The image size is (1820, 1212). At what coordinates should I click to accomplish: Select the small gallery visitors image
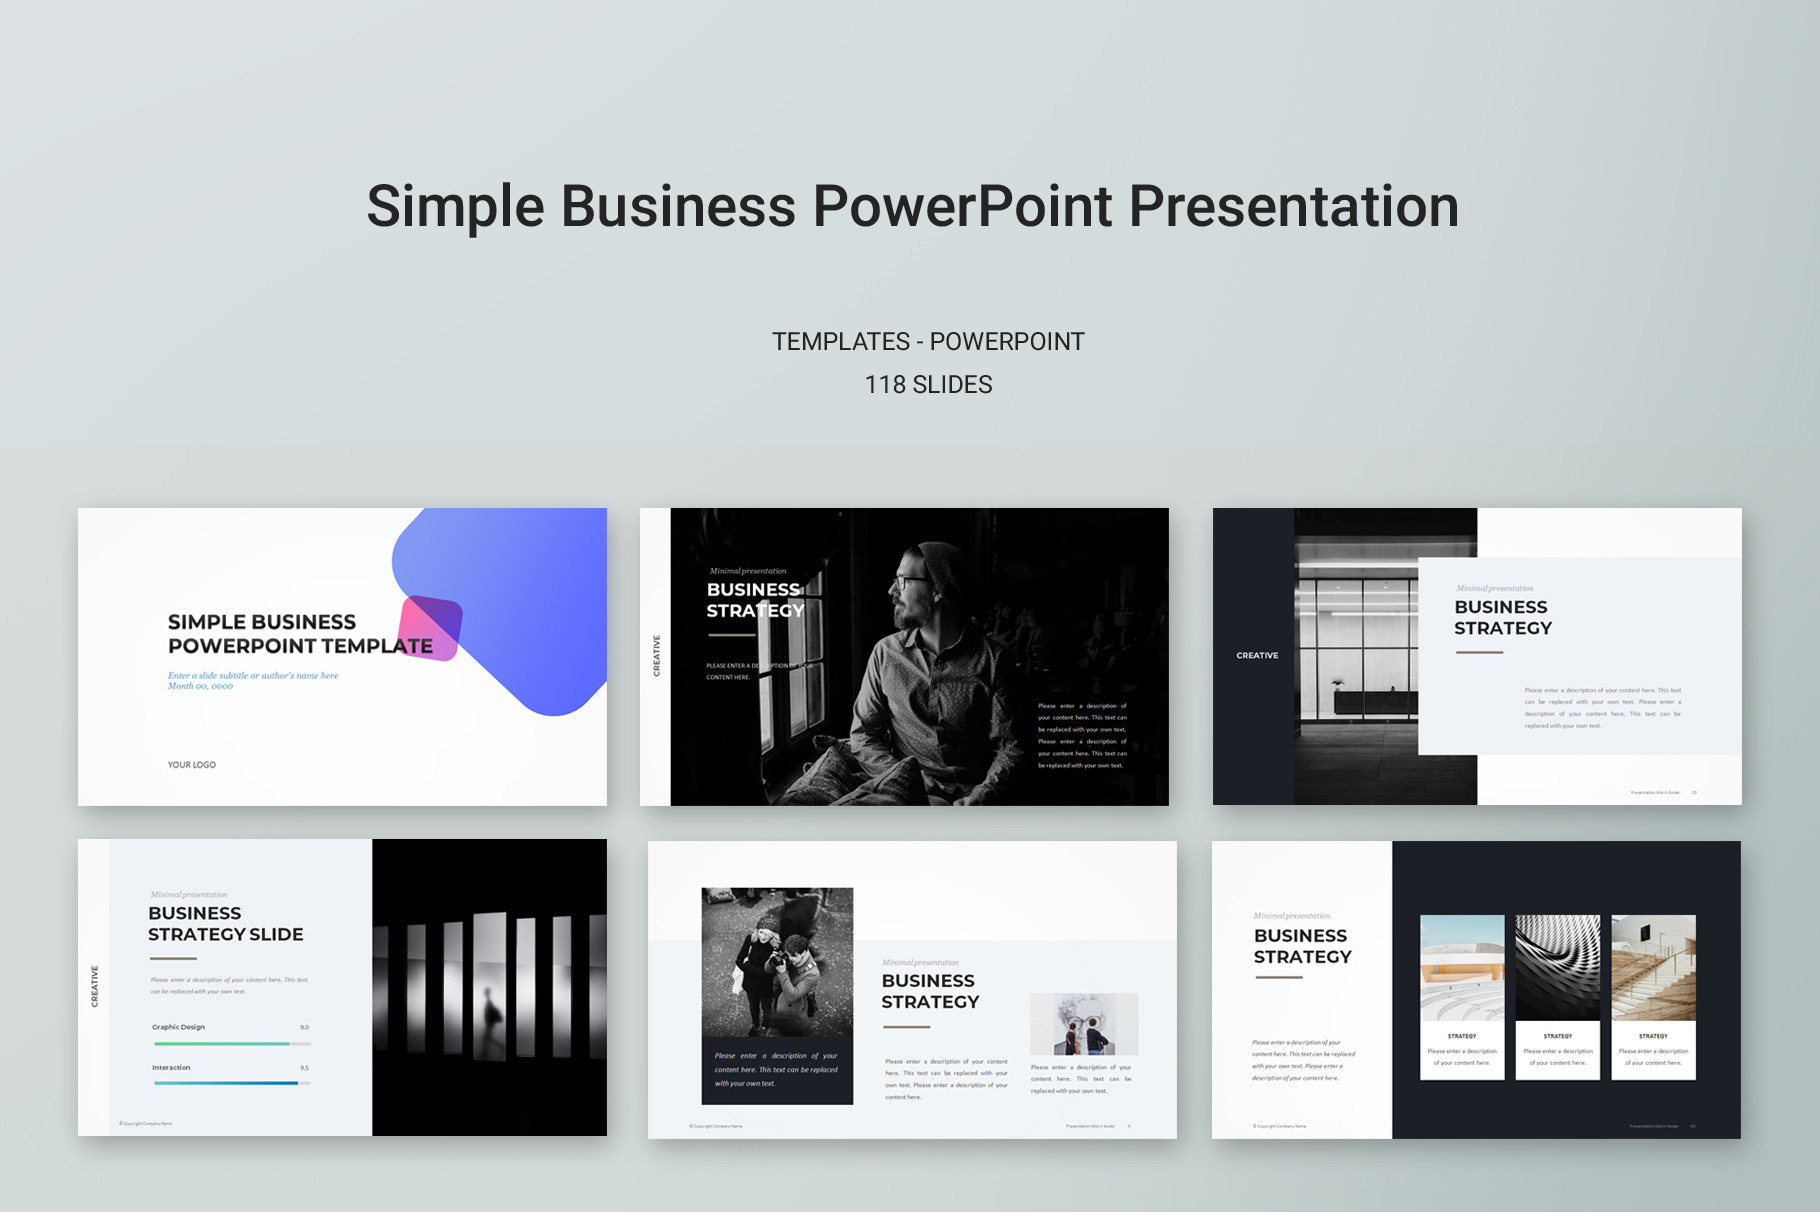pyautogui.click(x=1084, y=1024)
